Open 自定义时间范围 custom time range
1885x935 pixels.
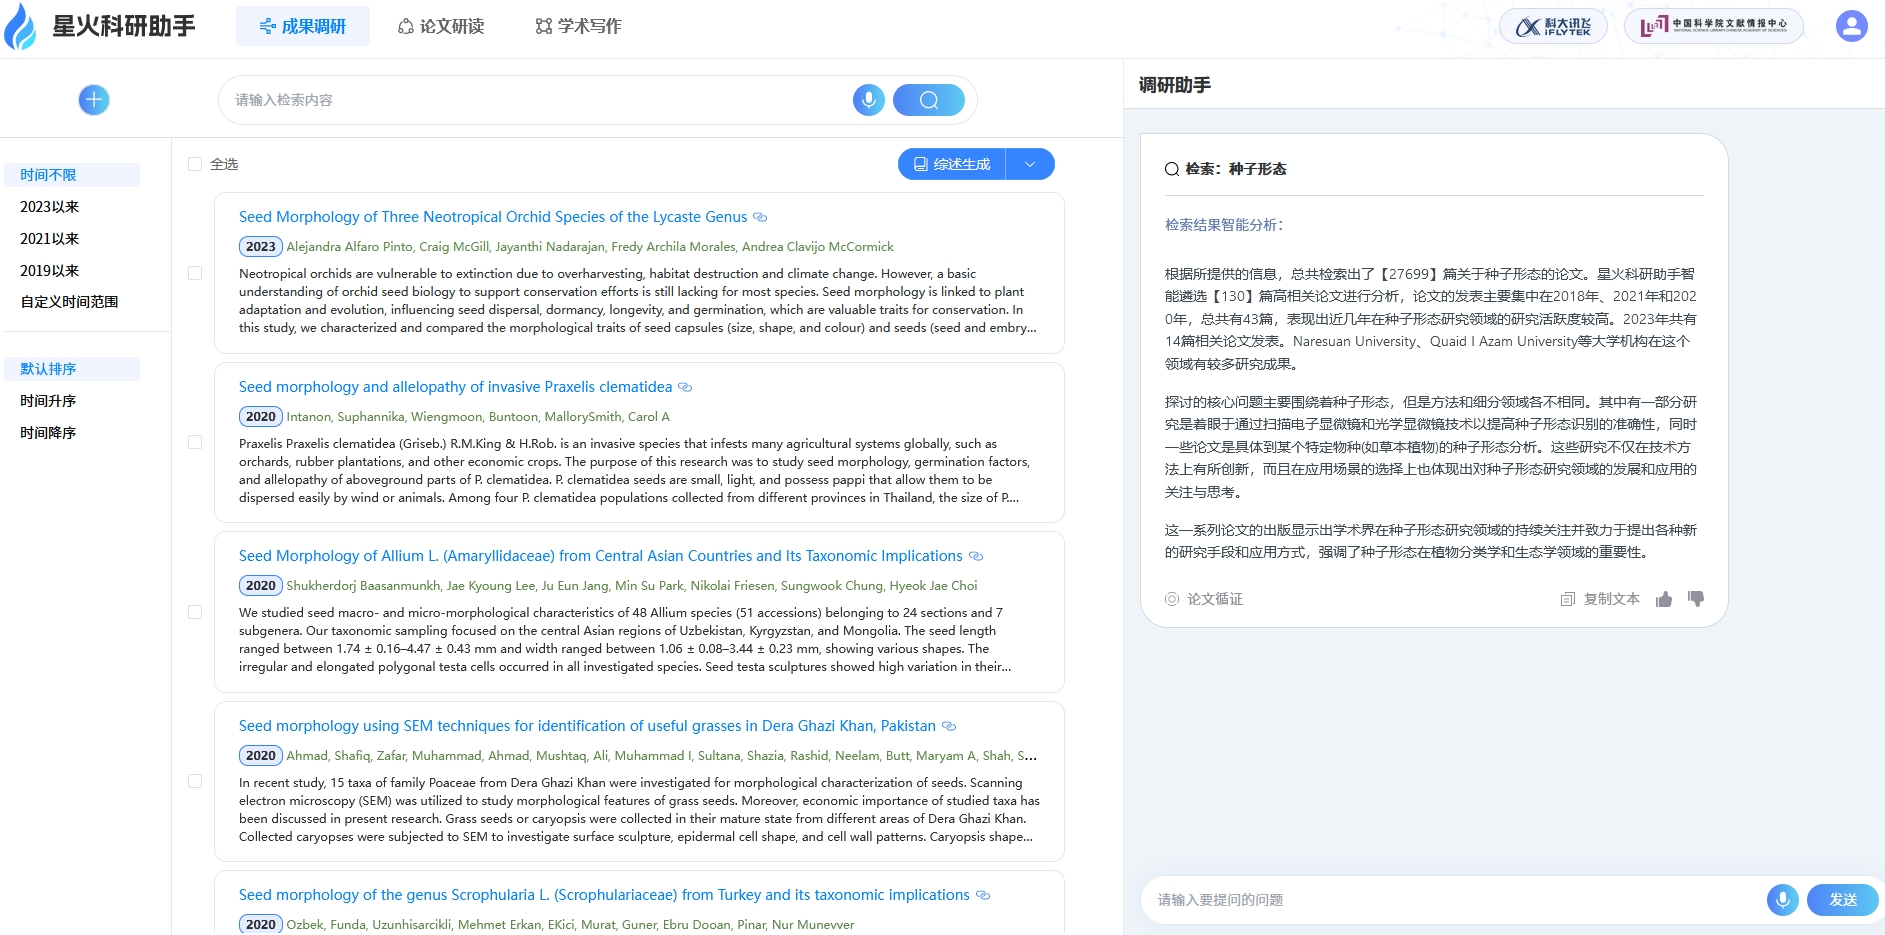point(69,302)
